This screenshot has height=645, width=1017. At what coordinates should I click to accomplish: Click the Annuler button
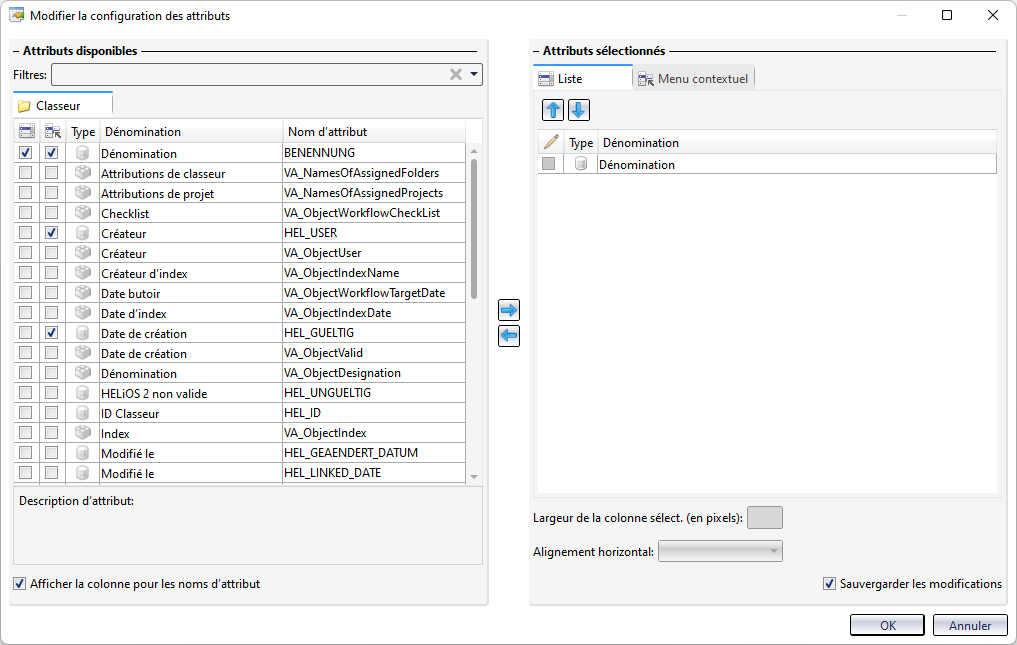coord(969,625)
